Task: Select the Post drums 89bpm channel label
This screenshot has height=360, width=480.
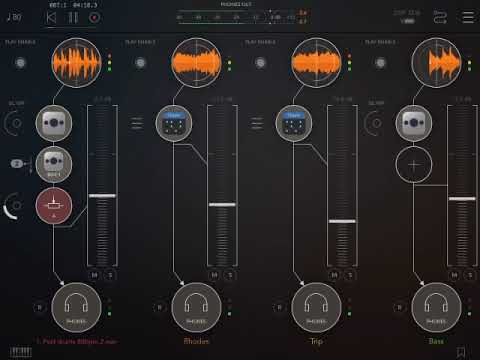Action: (77, 341)
